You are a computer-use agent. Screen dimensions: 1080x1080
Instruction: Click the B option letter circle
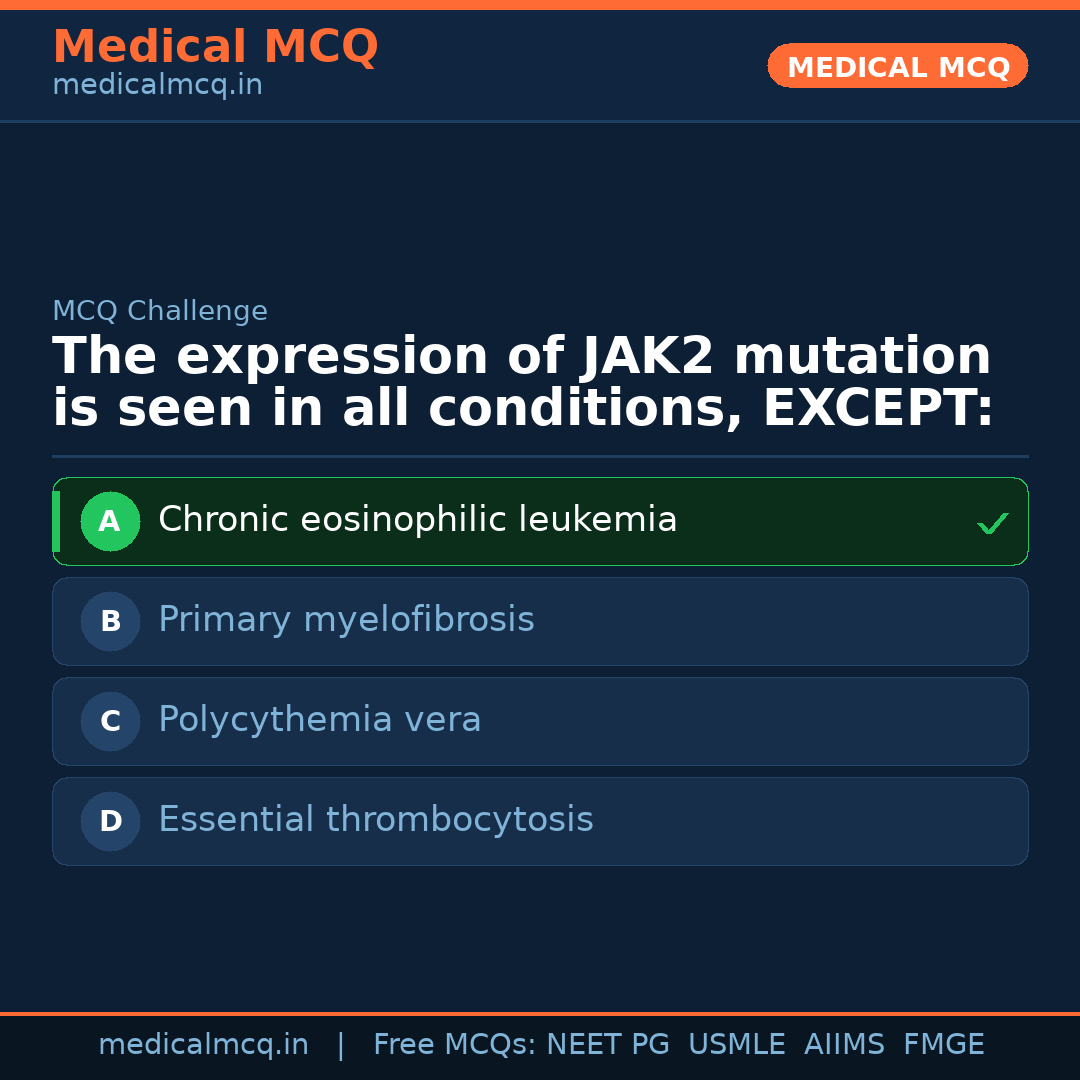pos(110,621)
